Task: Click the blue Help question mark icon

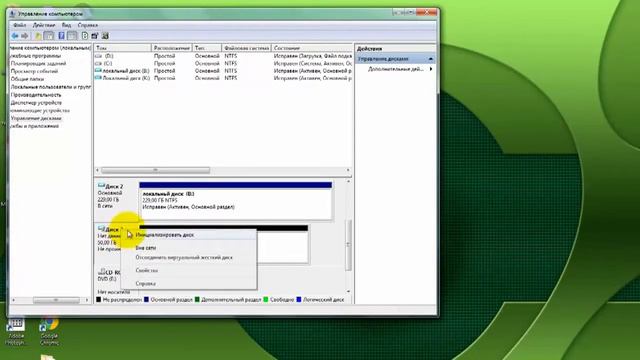Action: [61, 36]
